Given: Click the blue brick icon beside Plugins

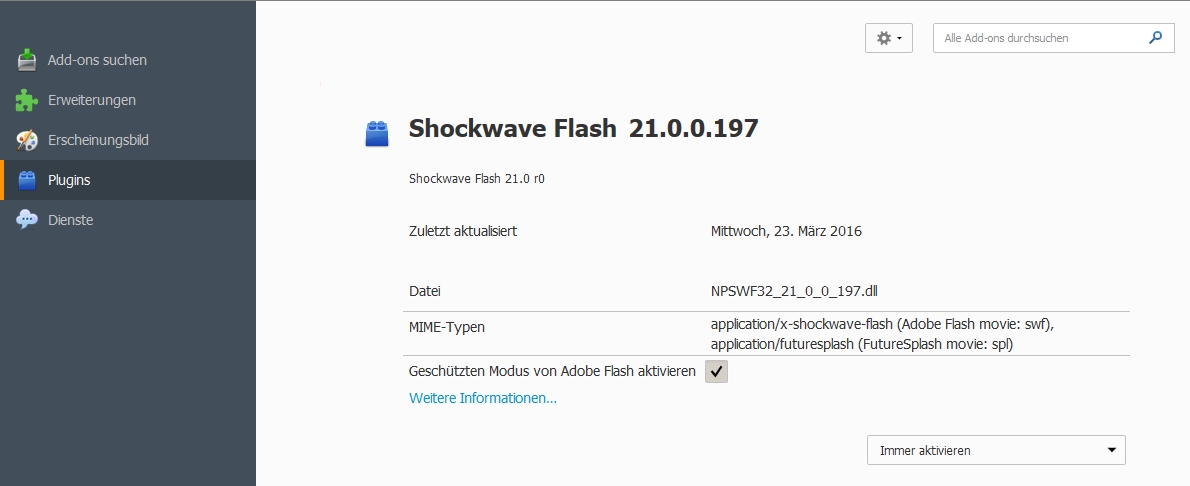Looking at the screenshot, I should 28,180.
